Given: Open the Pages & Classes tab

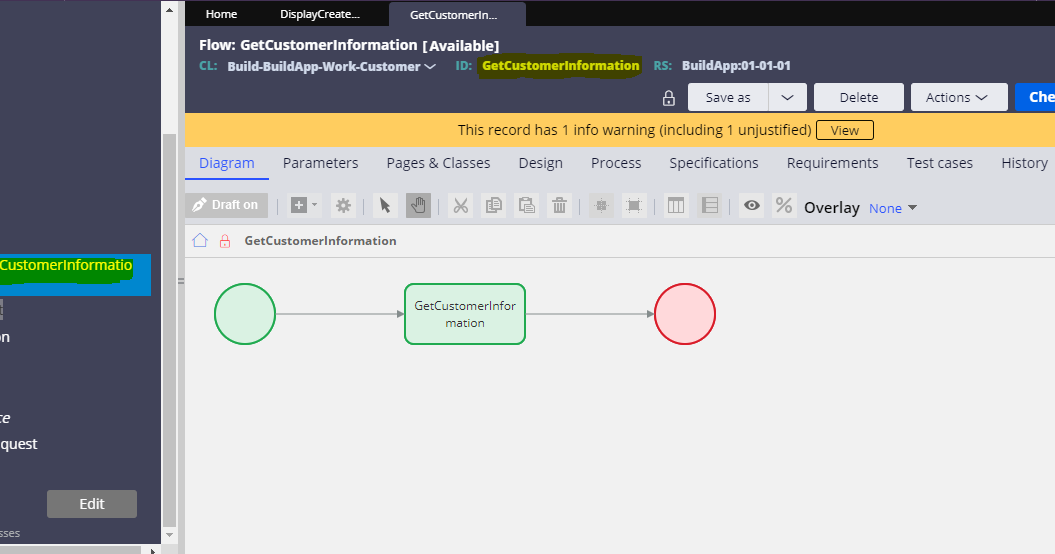Looking at the screenshot, I should (438, 163).
